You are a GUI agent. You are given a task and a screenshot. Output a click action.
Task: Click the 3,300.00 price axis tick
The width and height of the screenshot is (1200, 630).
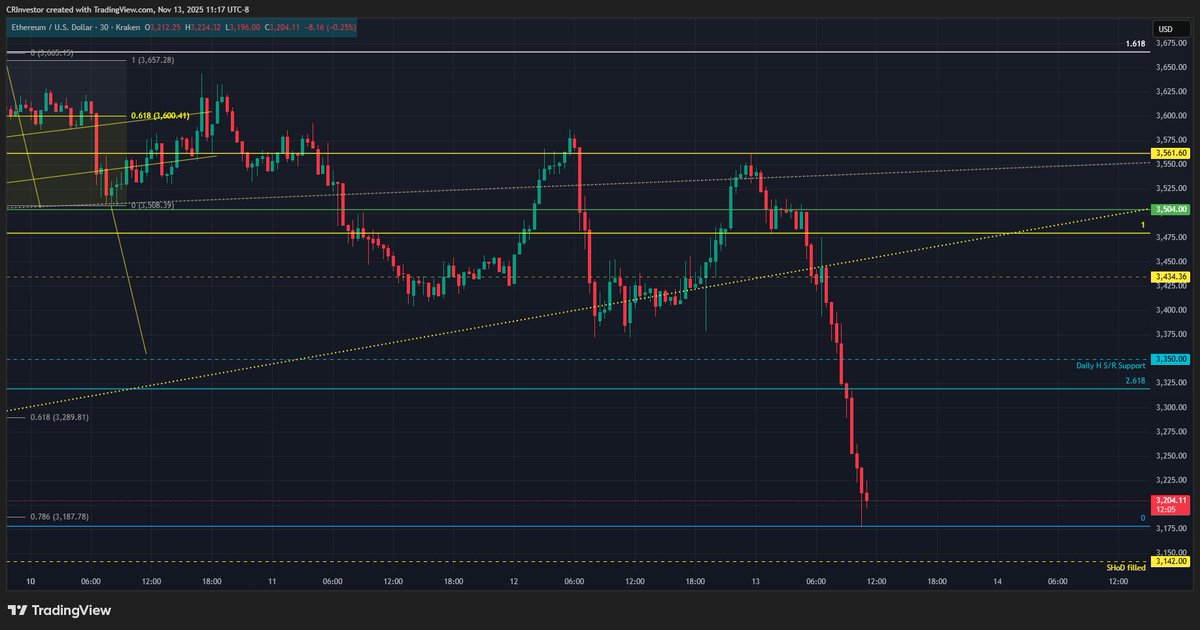click(1171, 407)
